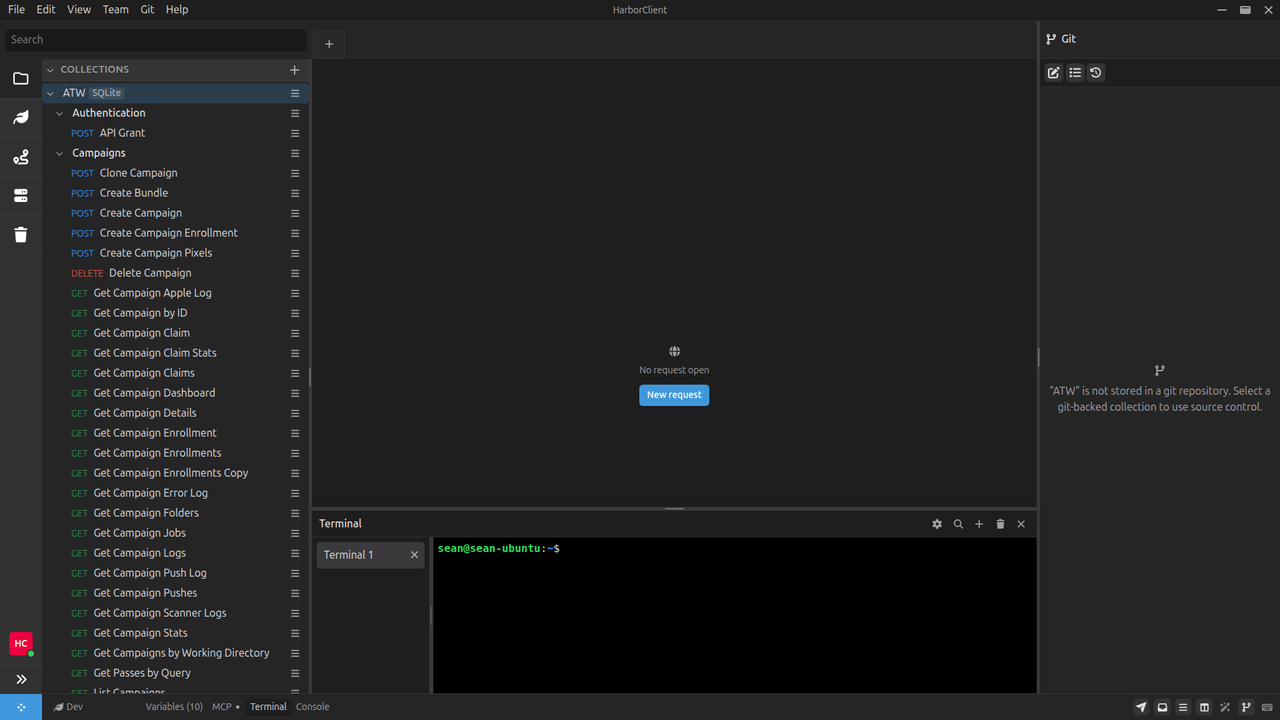1280x720 pixels.
Task: Switch to the Console tab
Action: point(312,707)
